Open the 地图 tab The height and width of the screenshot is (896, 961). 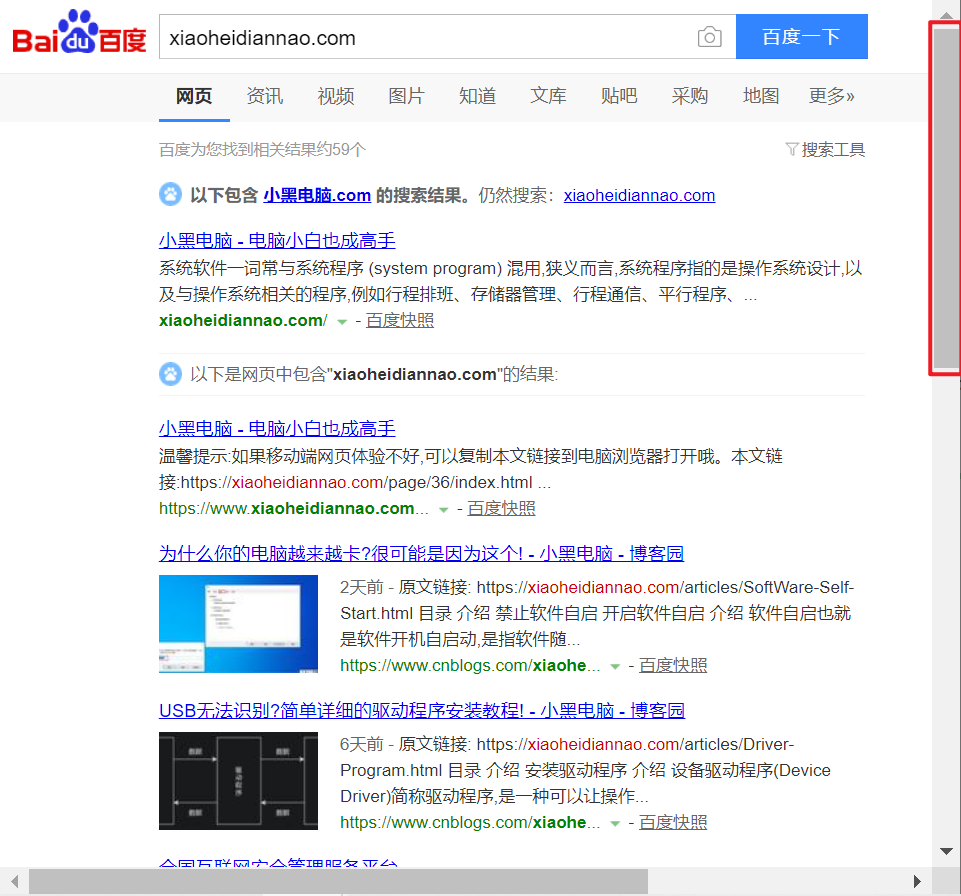(761, 96)
